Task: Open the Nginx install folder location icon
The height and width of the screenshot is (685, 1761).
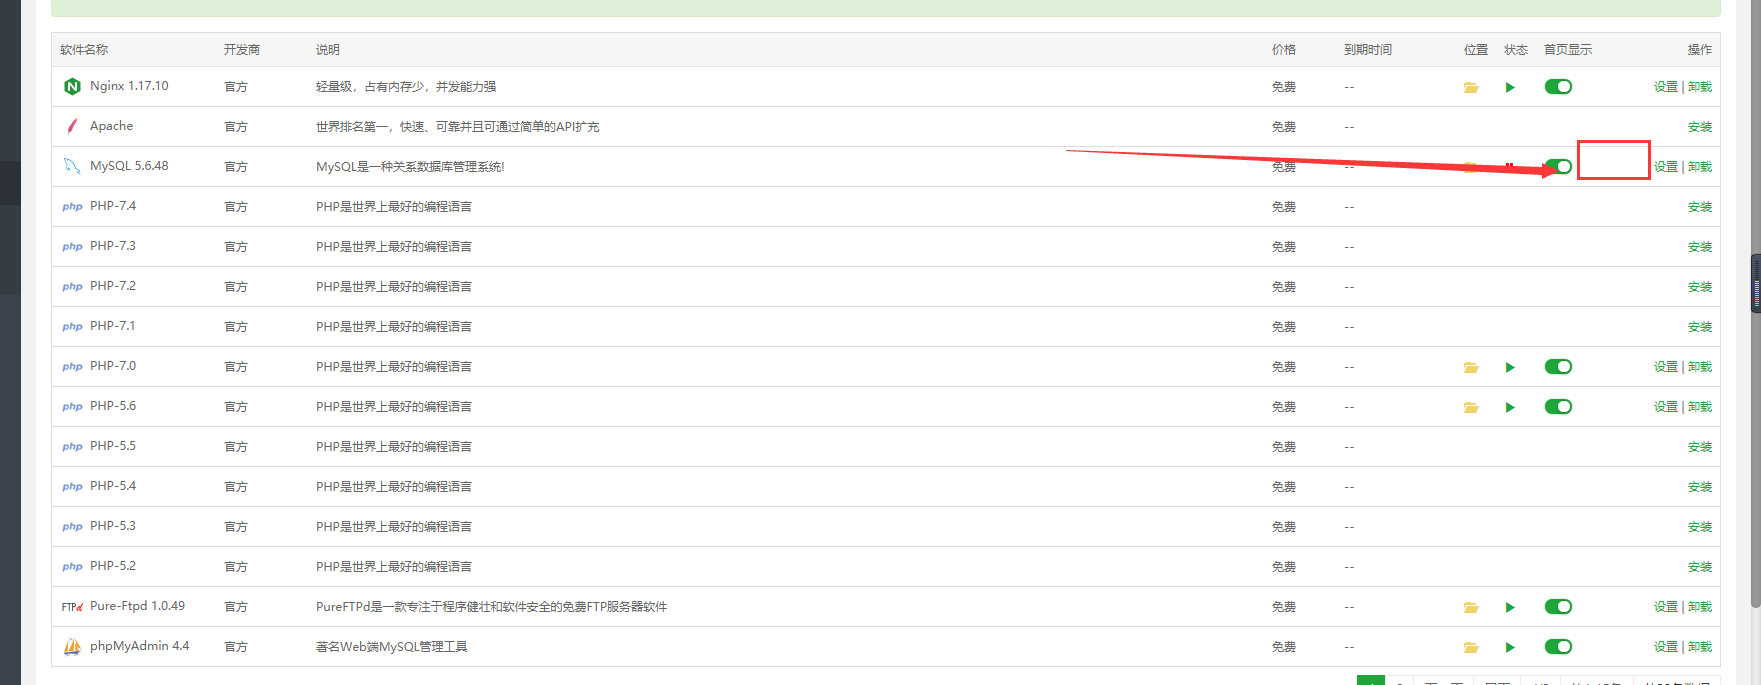Action: click(1471, 87)
